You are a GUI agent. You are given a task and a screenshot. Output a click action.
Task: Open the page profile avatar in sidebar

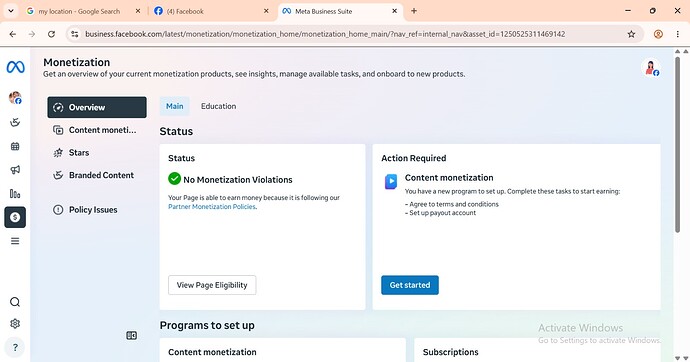15,98
